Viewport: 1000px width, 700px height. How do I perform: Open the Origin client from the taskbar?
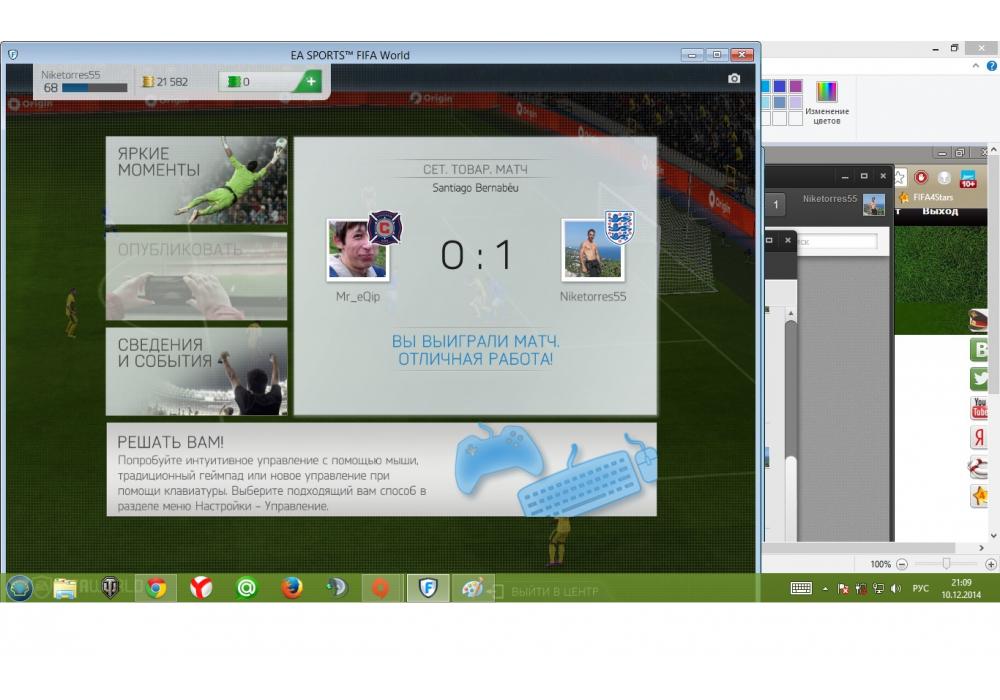click(x=381, y=587)
